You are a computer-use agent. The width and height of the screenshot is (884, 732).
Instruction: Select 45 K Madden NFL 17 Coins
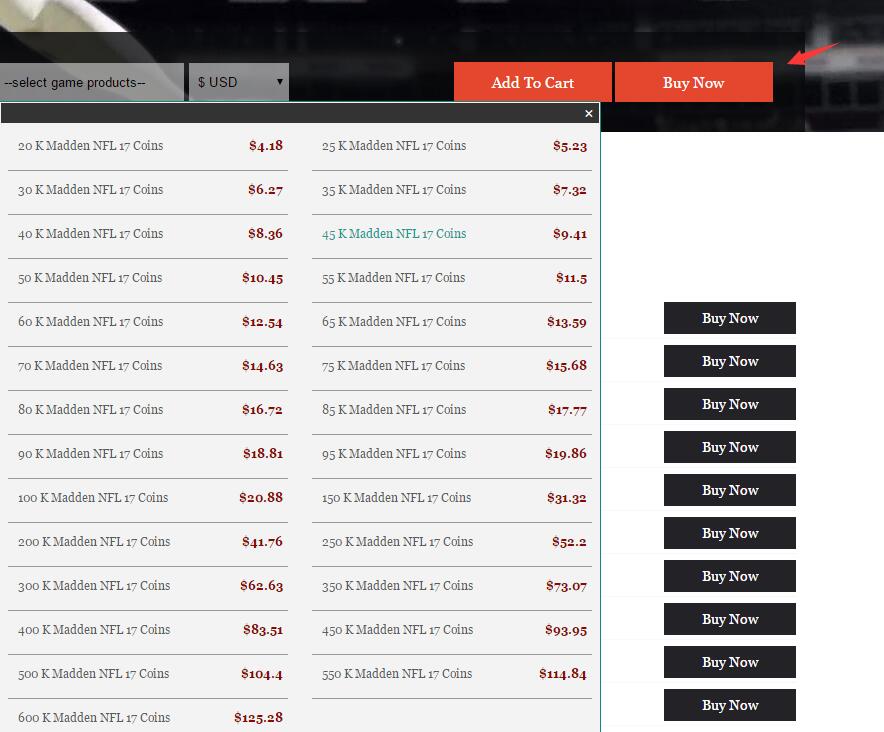(x=394, y=233)
